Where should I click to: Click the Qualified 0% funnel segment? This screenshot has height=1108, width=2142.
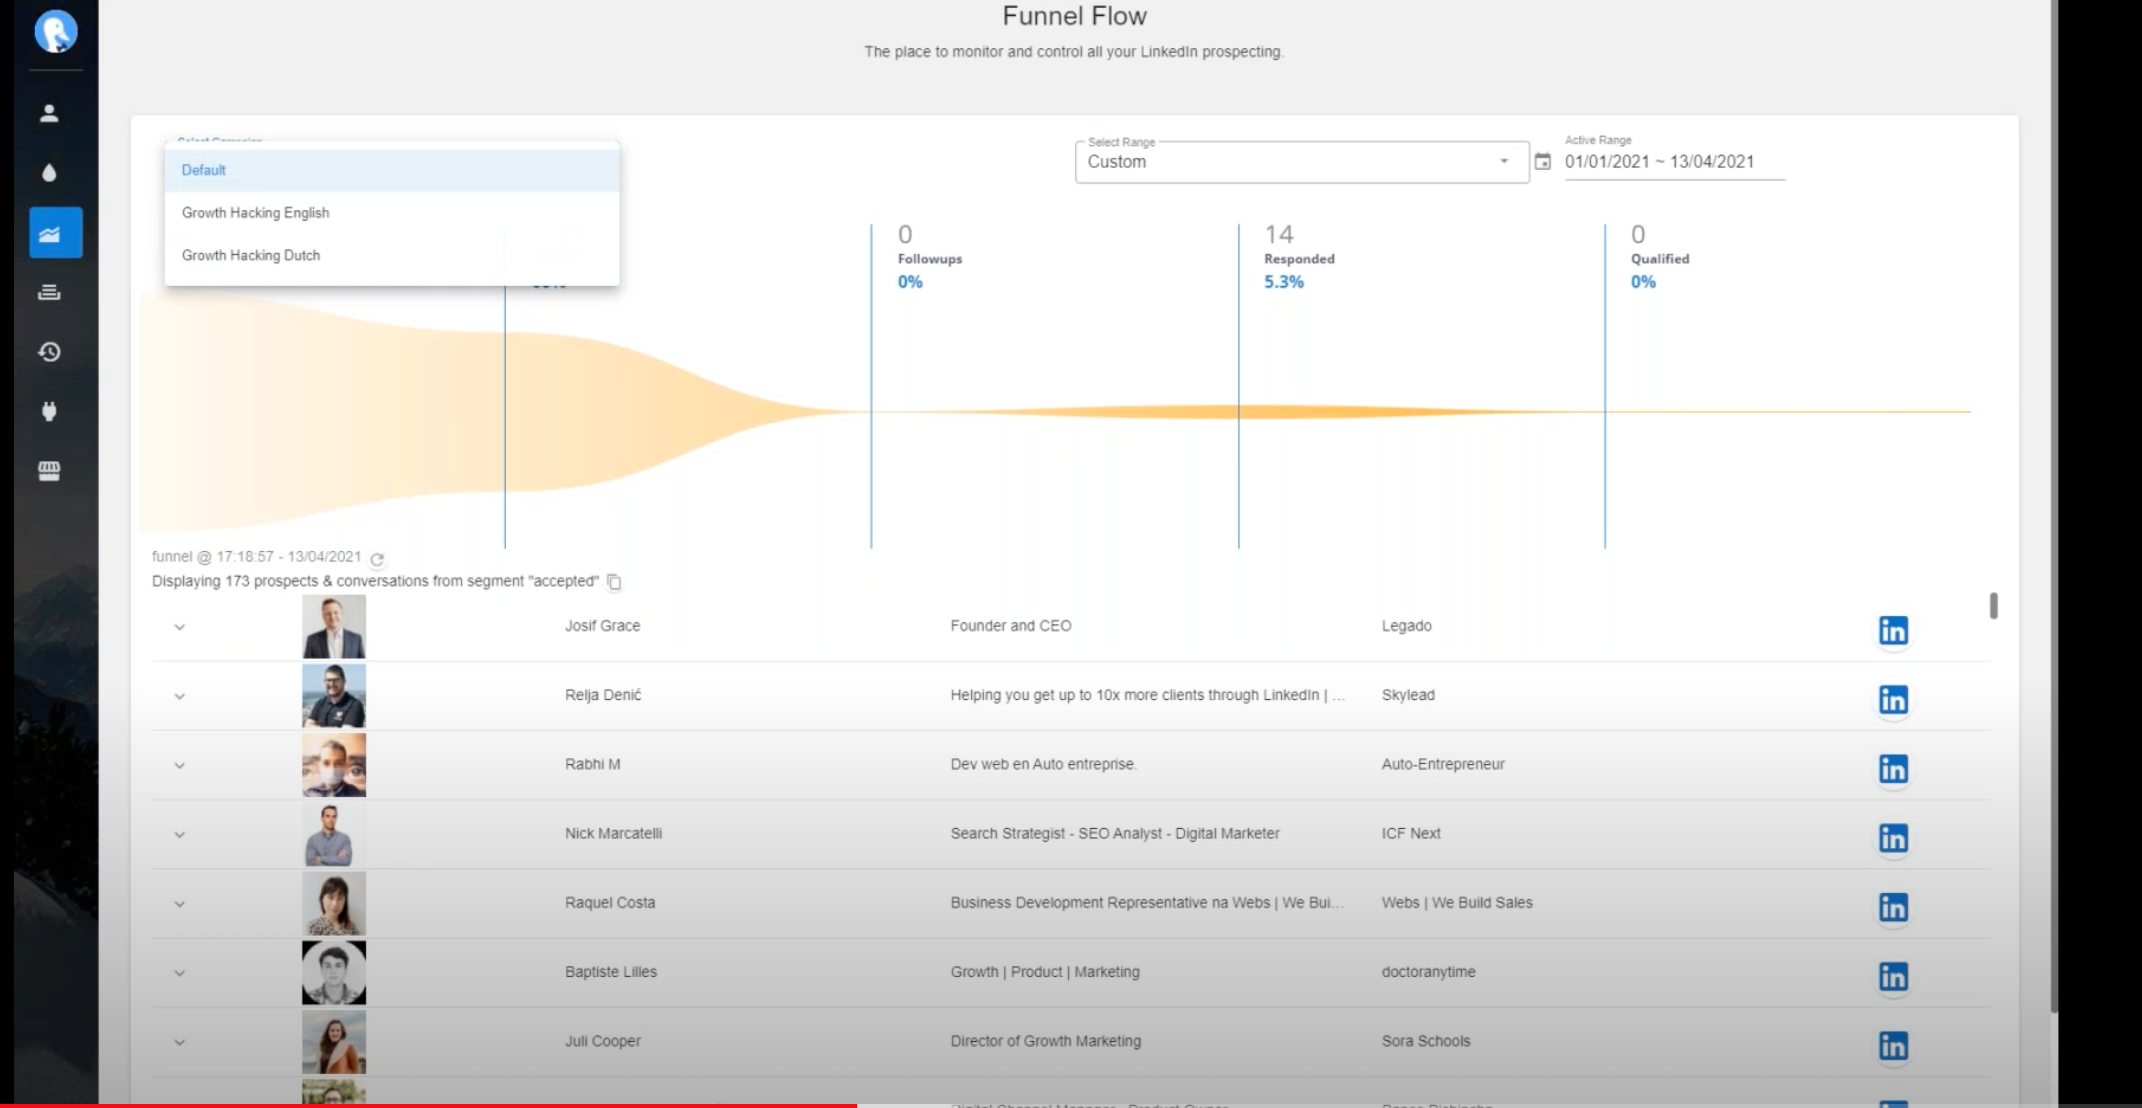(x=1659, y=259)
